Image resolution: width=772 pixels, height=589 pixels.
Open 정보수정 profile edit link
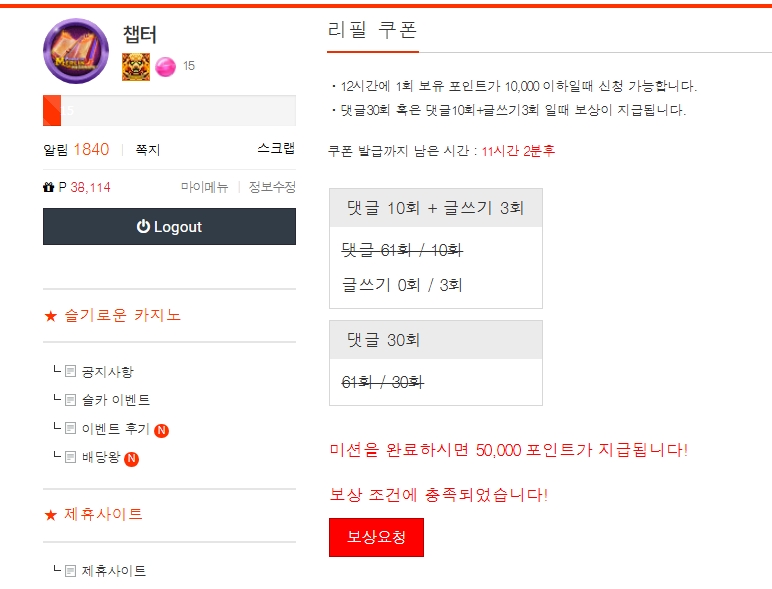(x=272, y=187)
